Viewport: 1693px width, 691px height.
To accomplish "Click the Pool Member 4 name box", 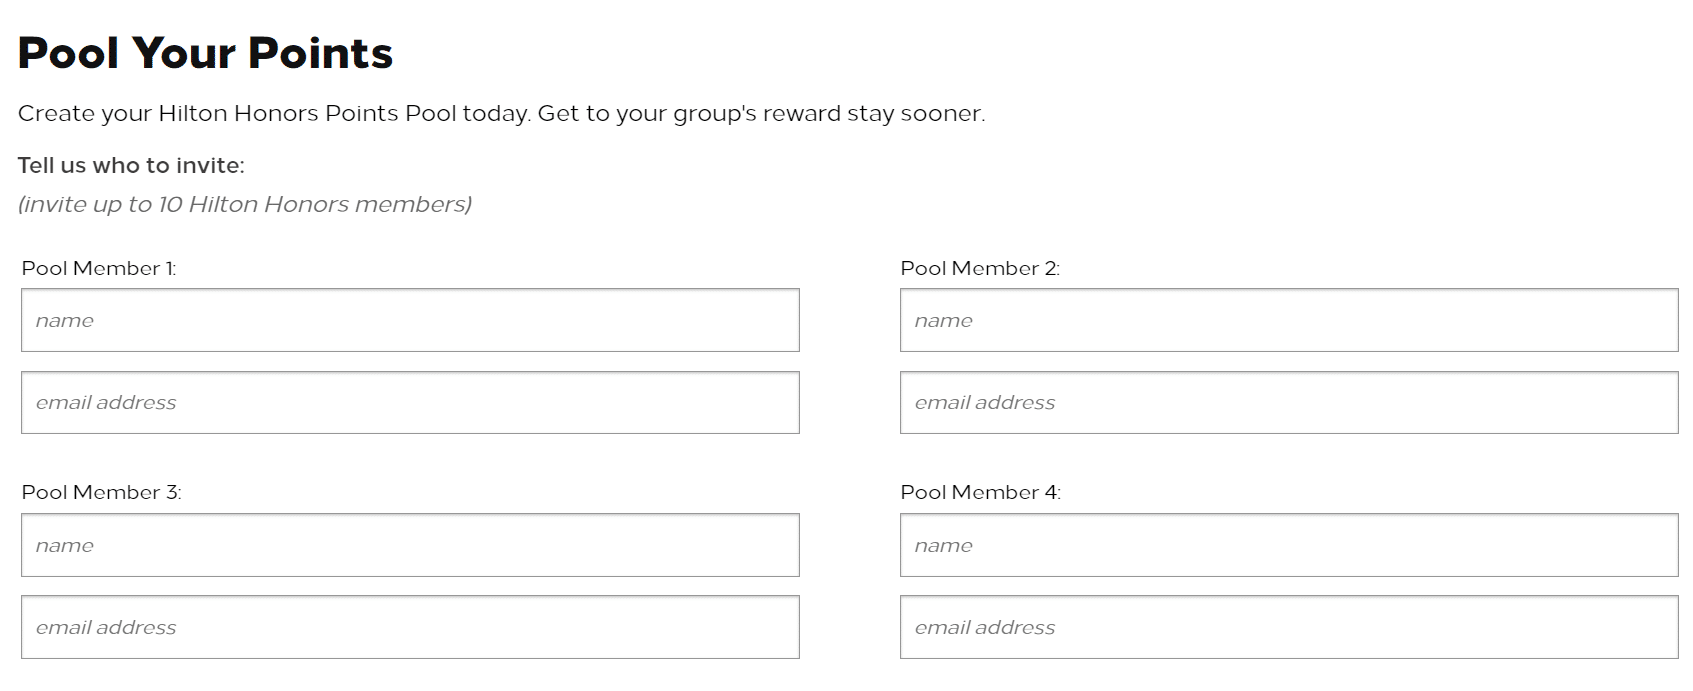I will click(x=1289, y=545).
